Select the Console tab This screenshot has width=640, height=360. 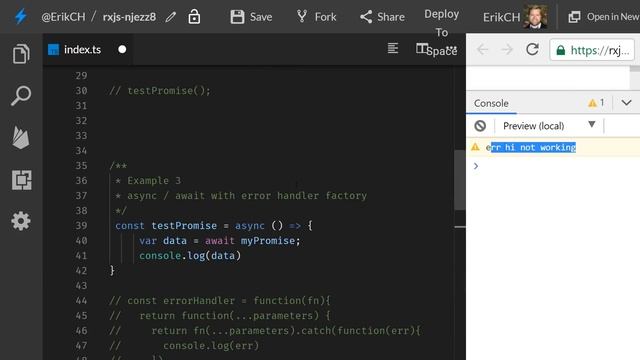pos(491,103)
